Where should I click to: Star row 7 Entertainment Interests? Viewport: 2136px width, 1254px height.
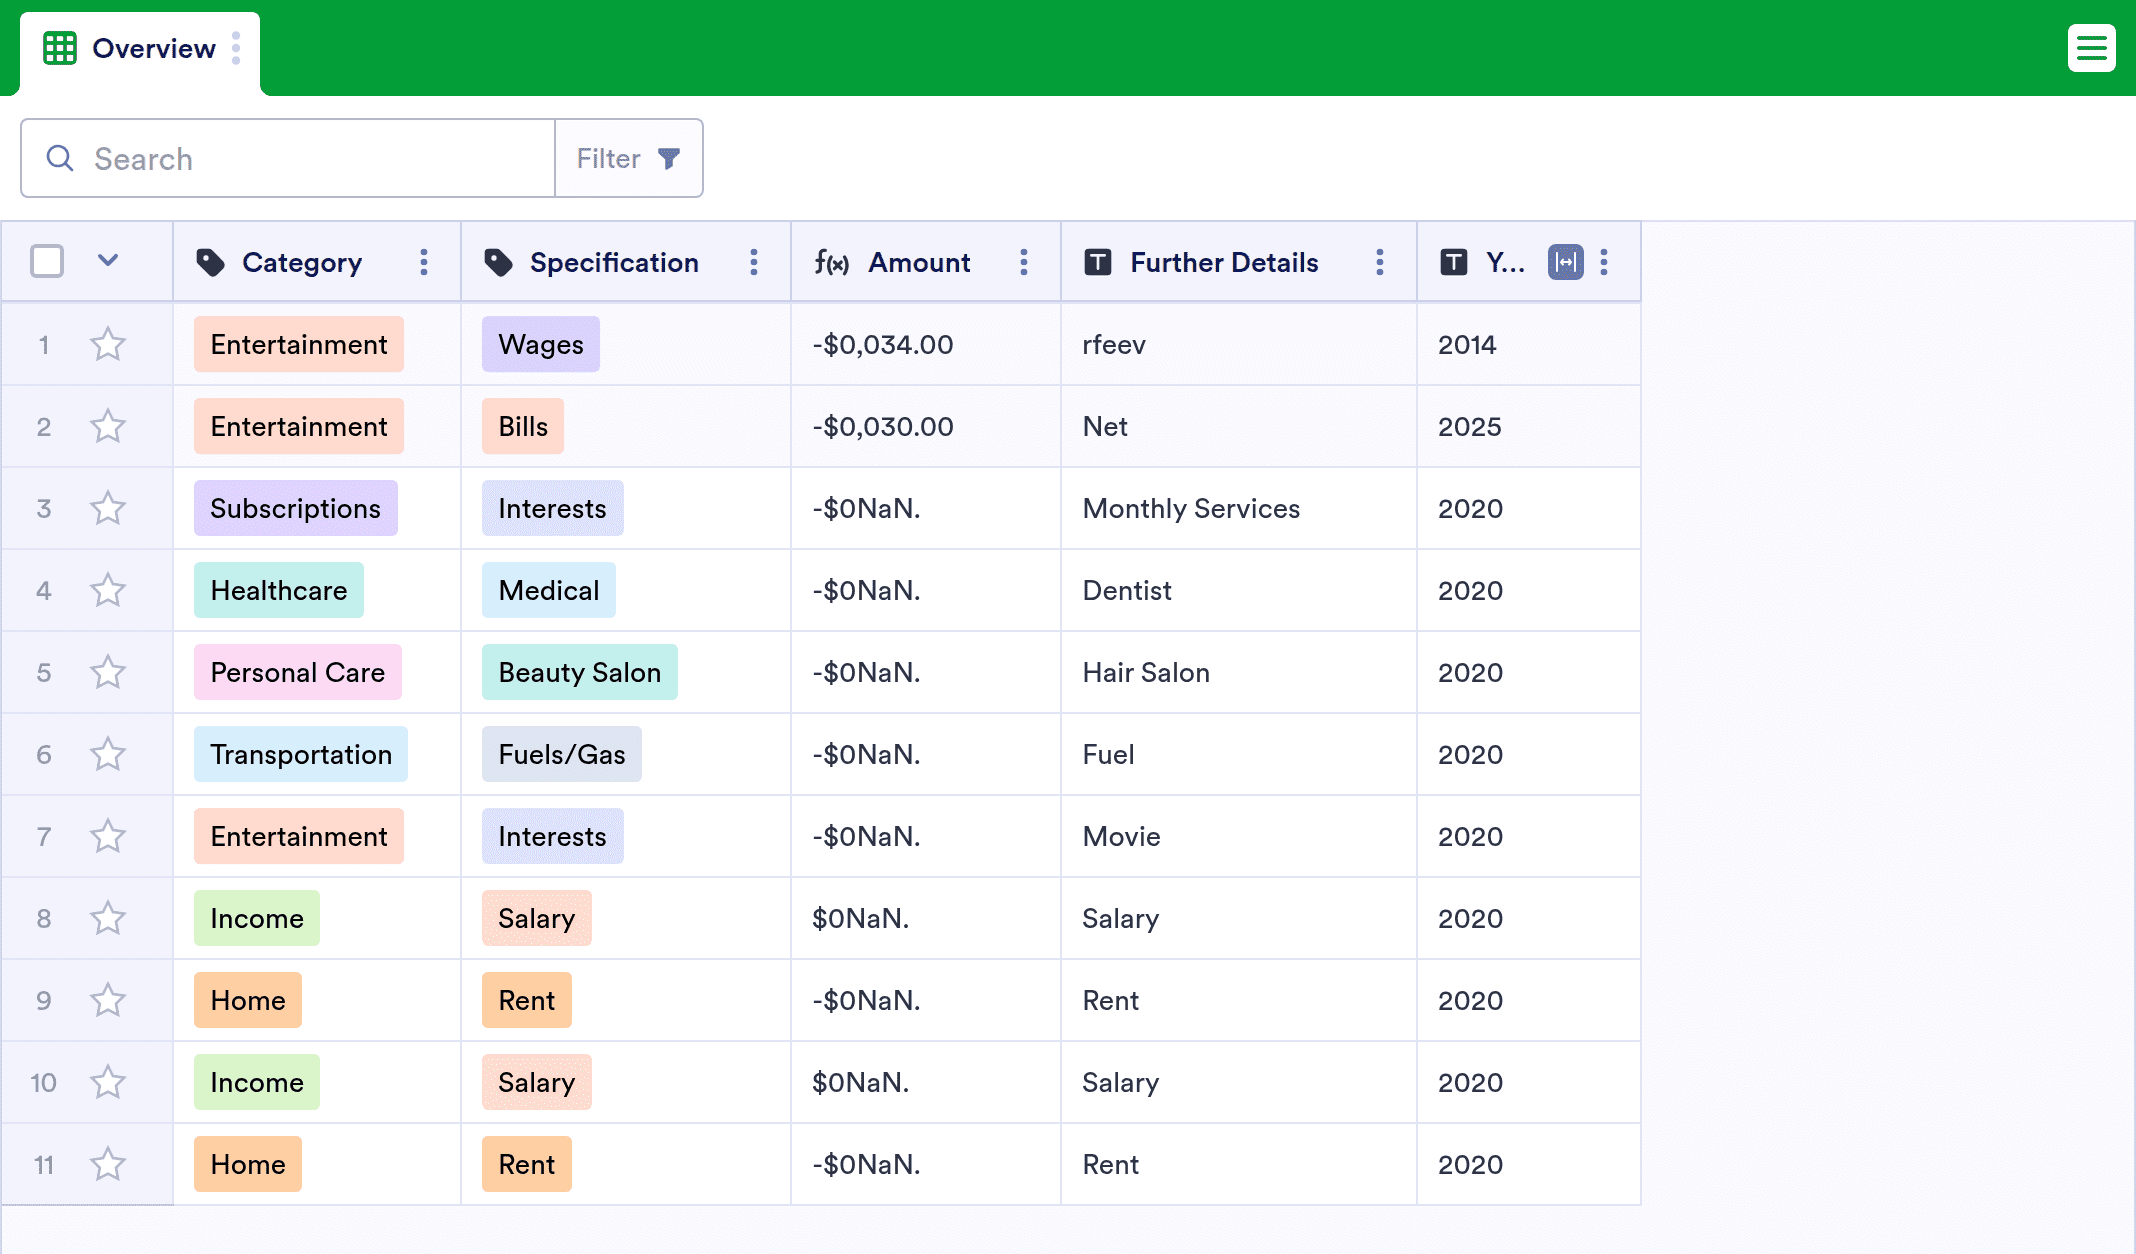click(x=108, y=836)
